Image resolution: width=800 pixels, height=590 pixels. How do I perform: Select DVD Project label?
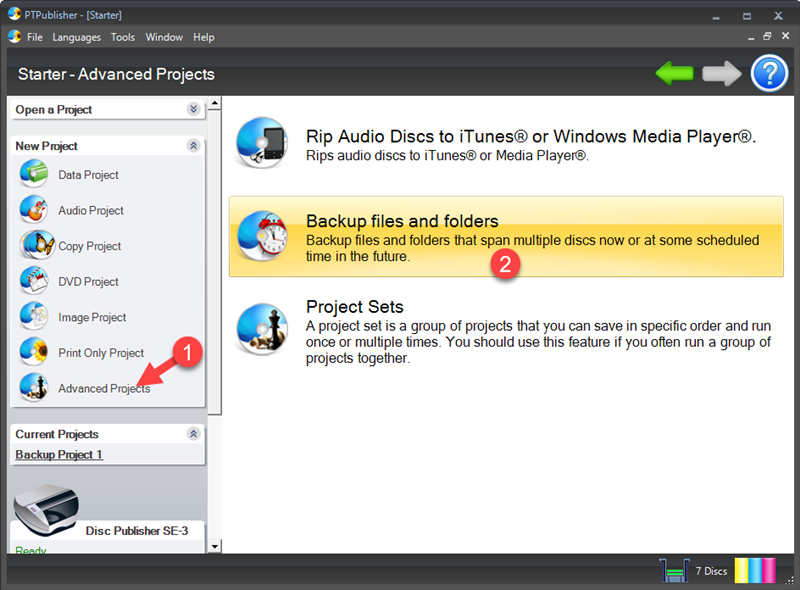tap(88, 282)
